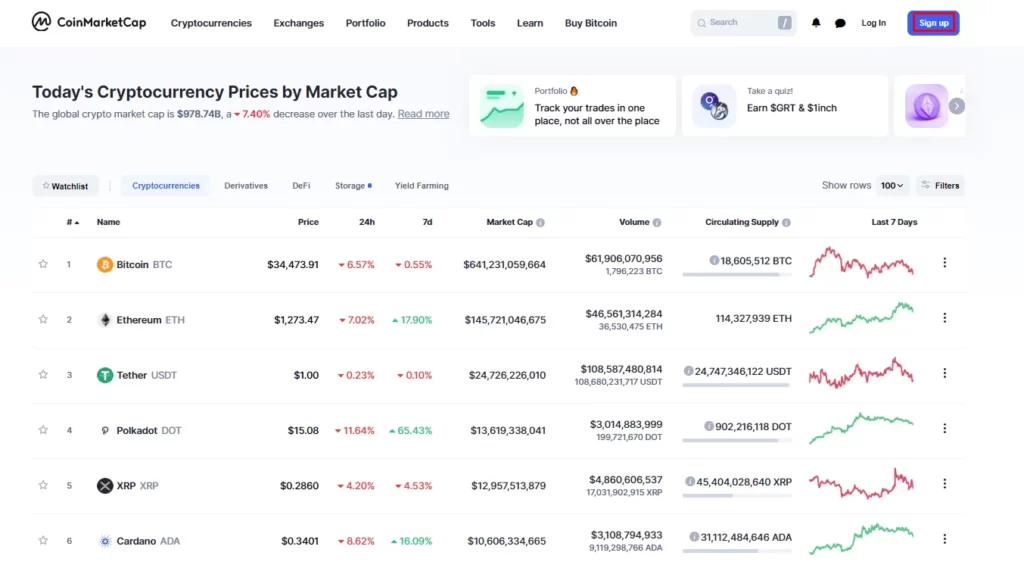Open the chat bubble icon in header

(840, 23)
